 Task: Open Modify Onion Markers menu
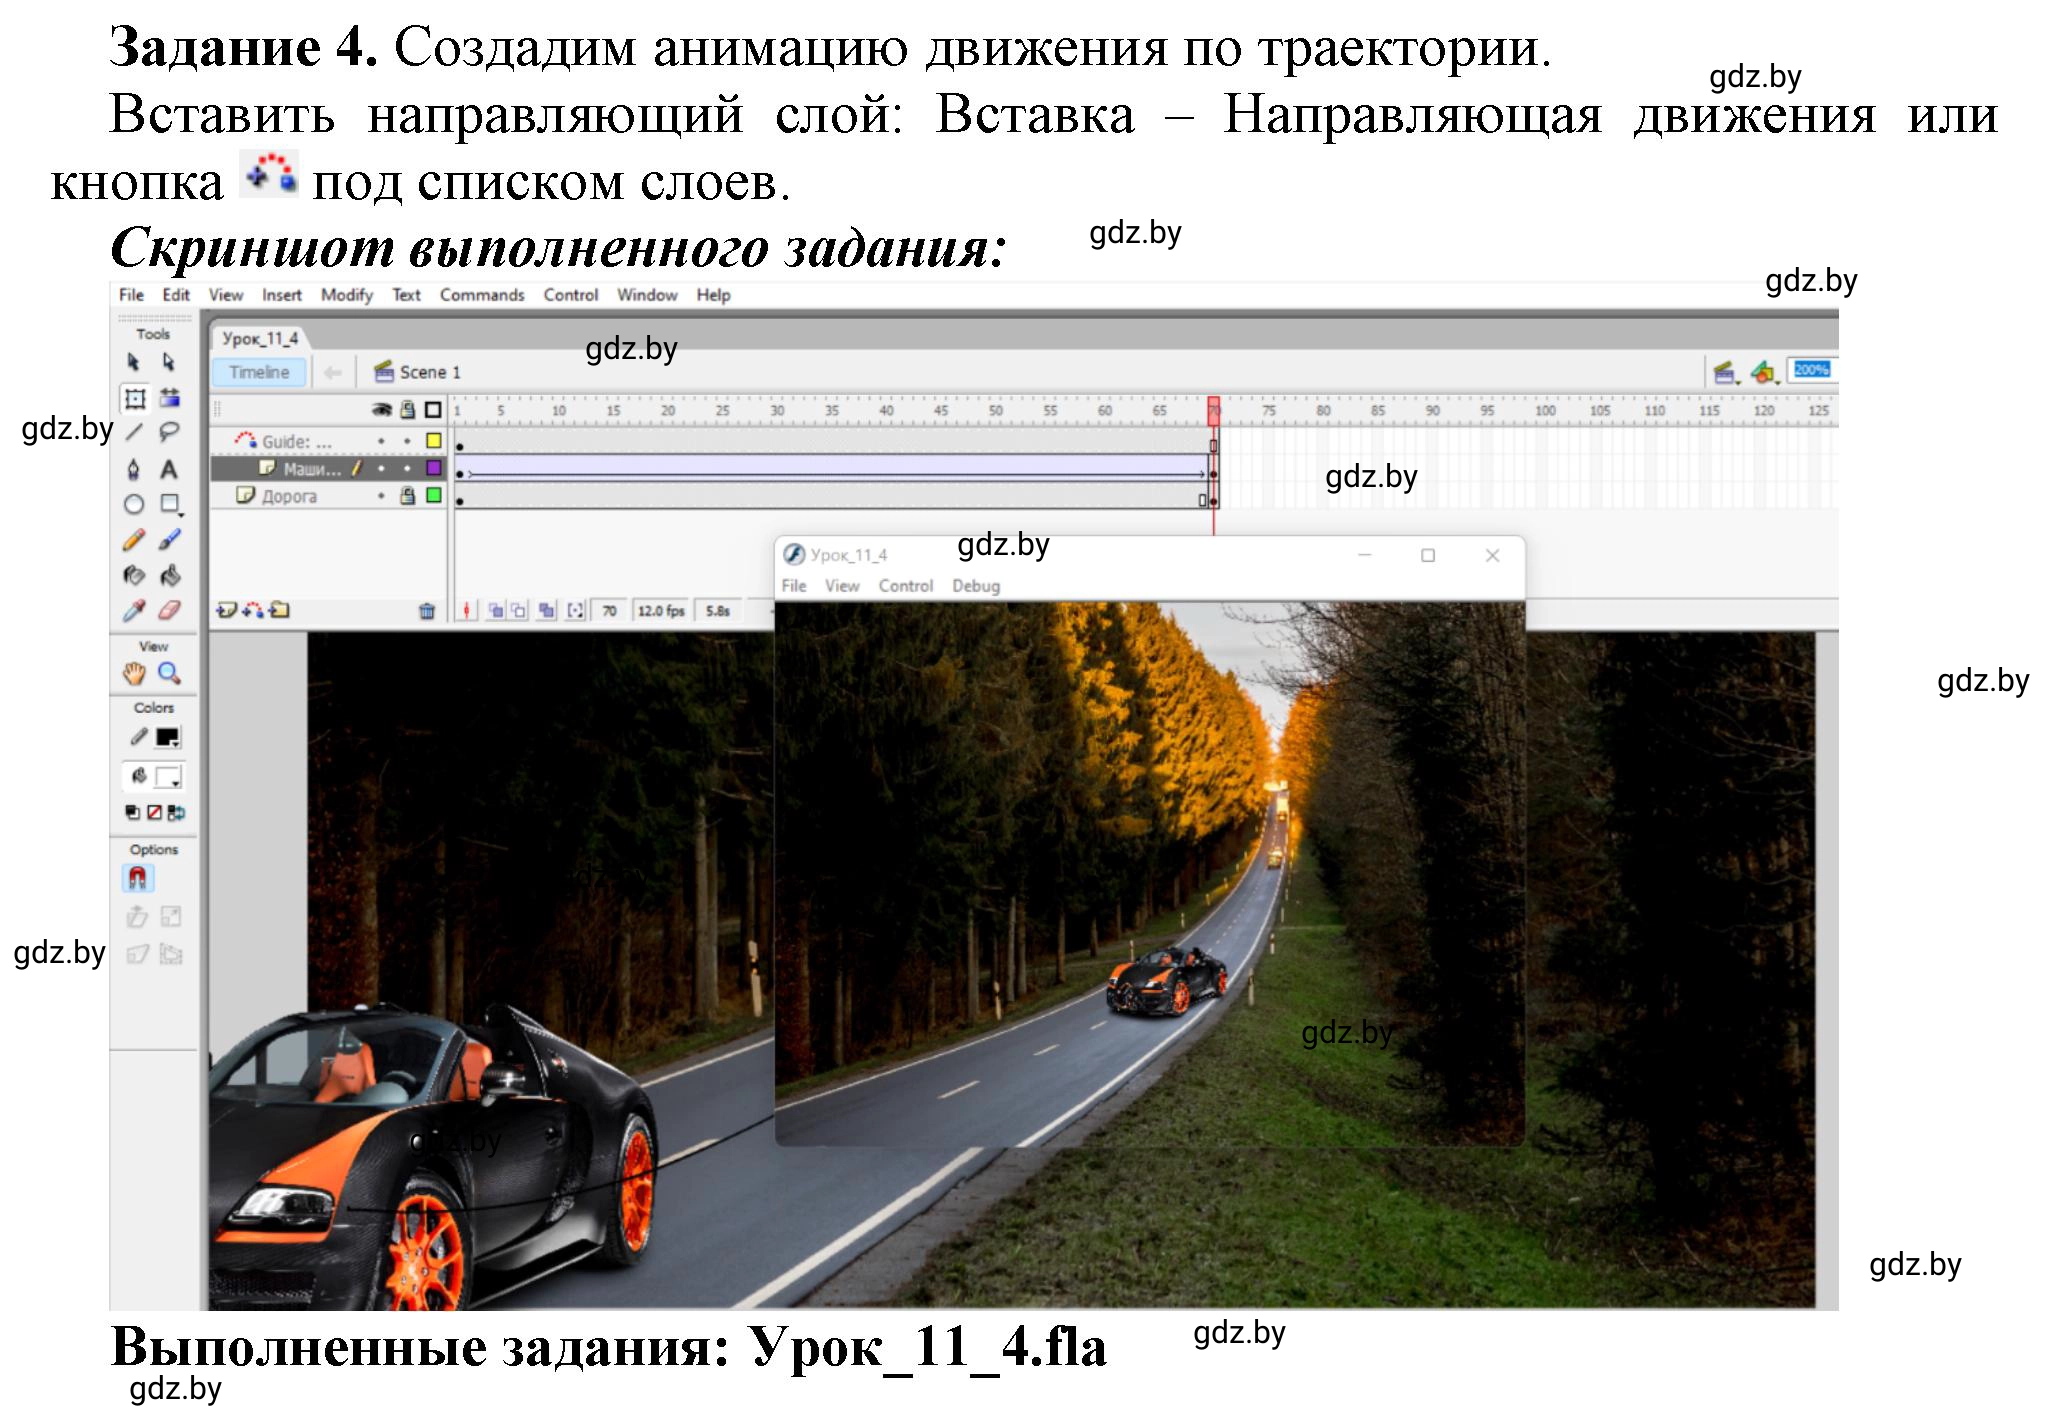pyautogui.click(x=575, y=610)
